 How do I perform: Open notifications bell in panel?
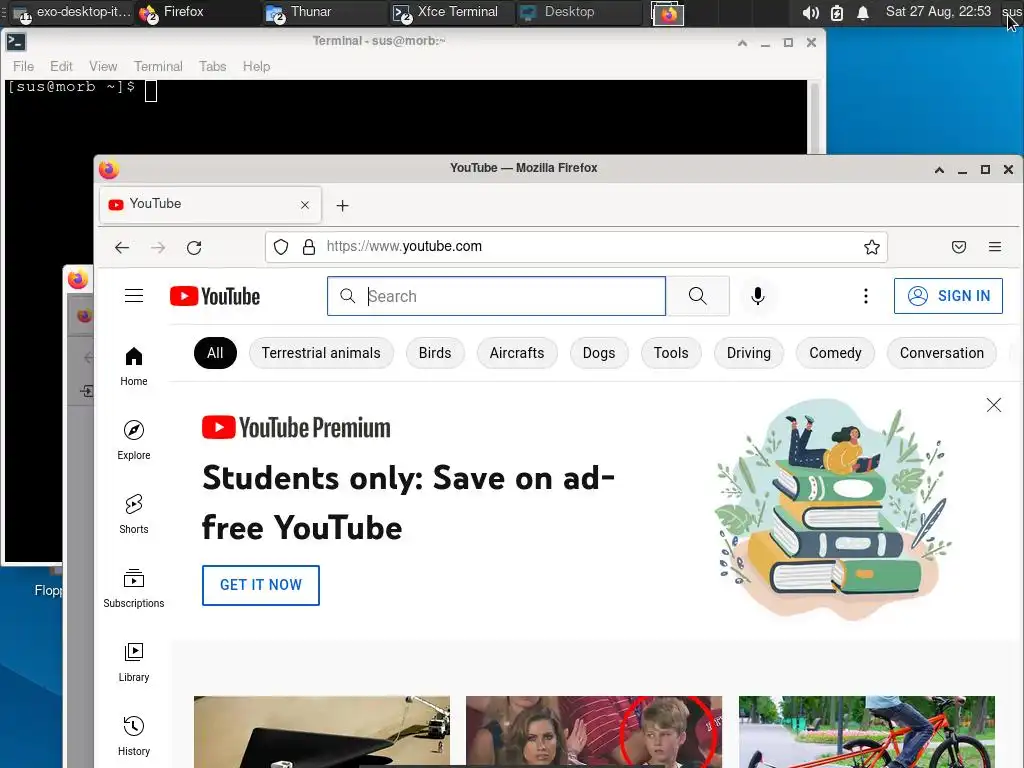[863, 12]
